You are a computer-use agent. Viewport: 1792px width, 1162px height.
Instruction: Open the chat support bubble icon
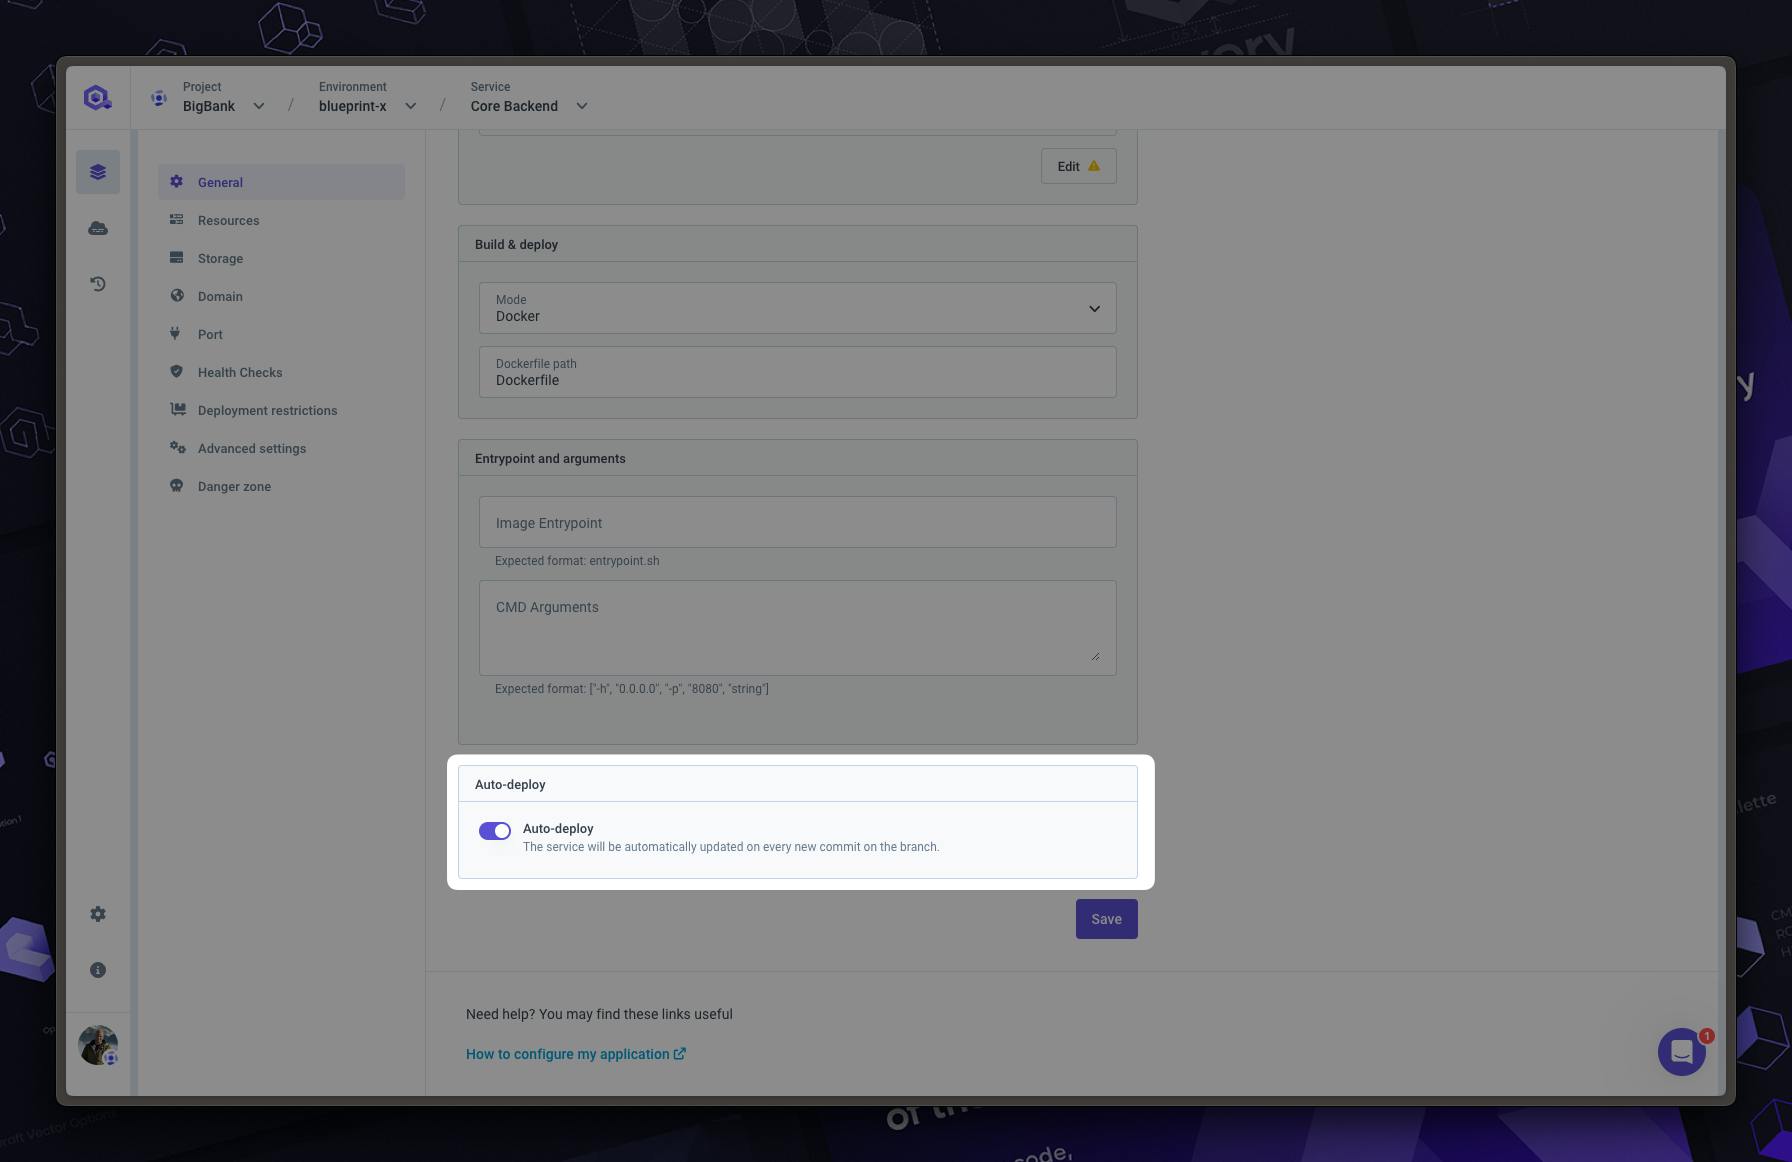click(1682, 1052)
